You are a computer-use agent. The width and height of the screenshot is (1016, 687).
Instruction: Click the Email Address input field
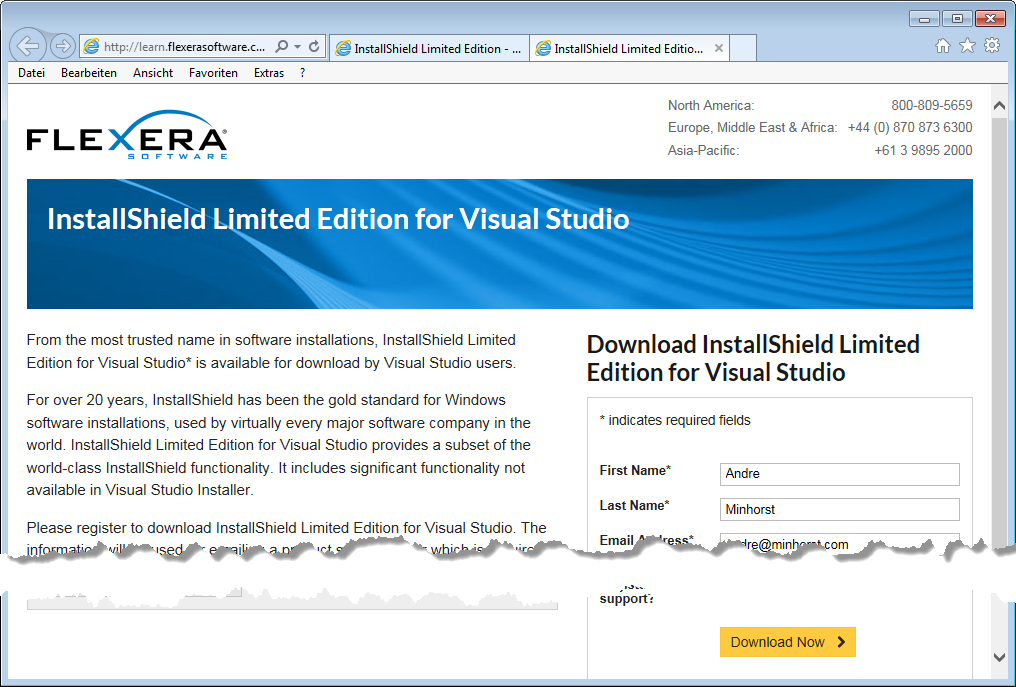tap(839, 544)
